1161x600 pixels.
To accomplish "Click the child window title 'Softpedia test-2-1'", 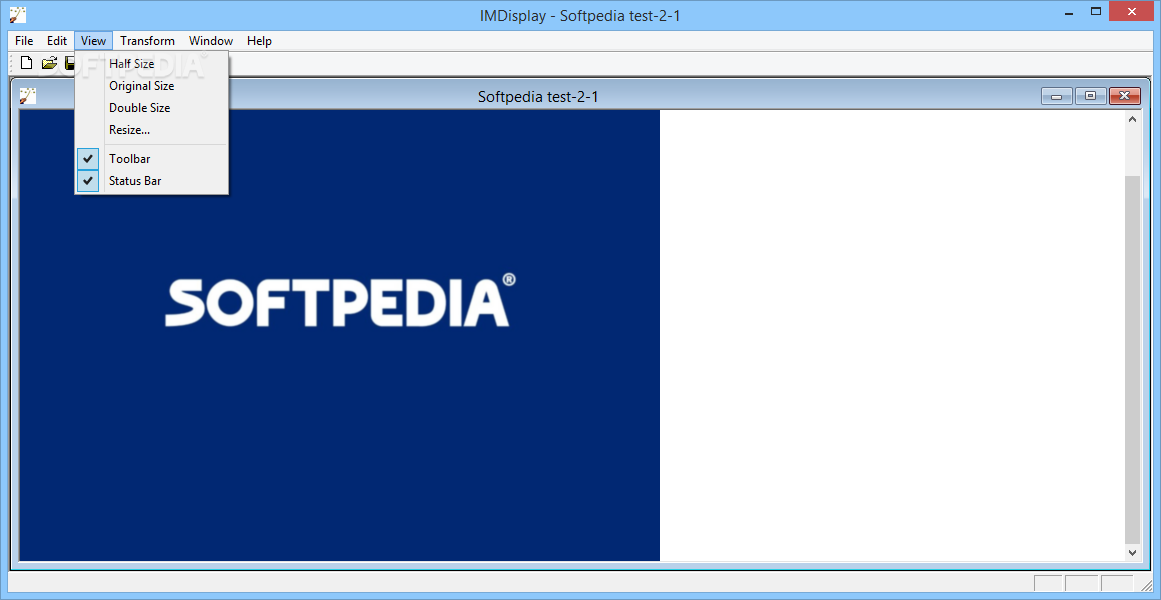I will click(538, 96).
